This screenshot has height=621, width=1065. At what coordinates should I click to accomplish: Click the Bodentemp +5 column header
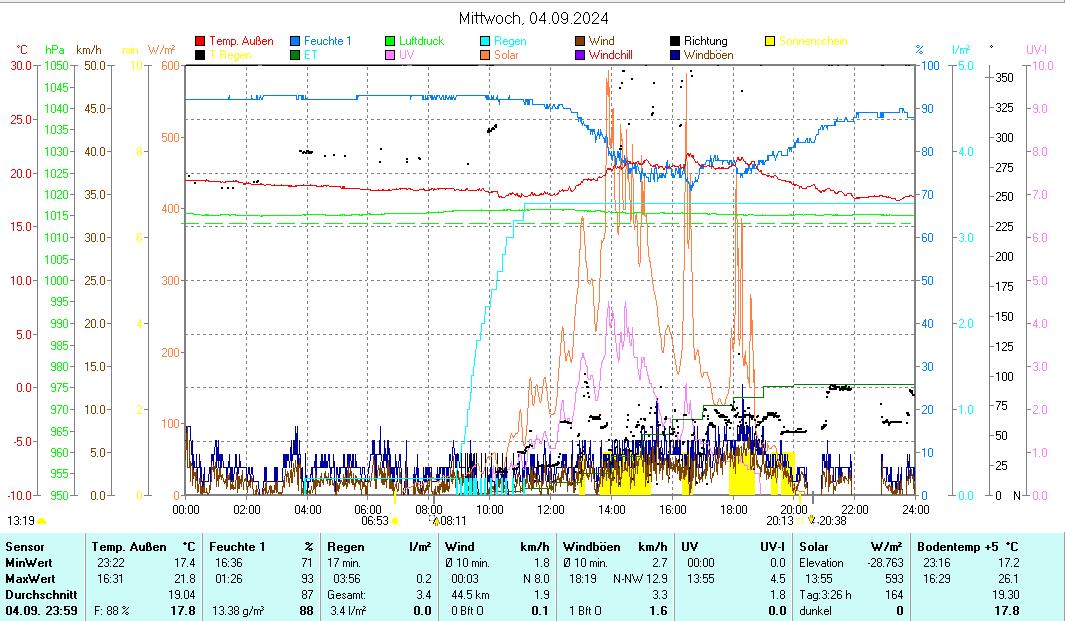coord(960,547)
